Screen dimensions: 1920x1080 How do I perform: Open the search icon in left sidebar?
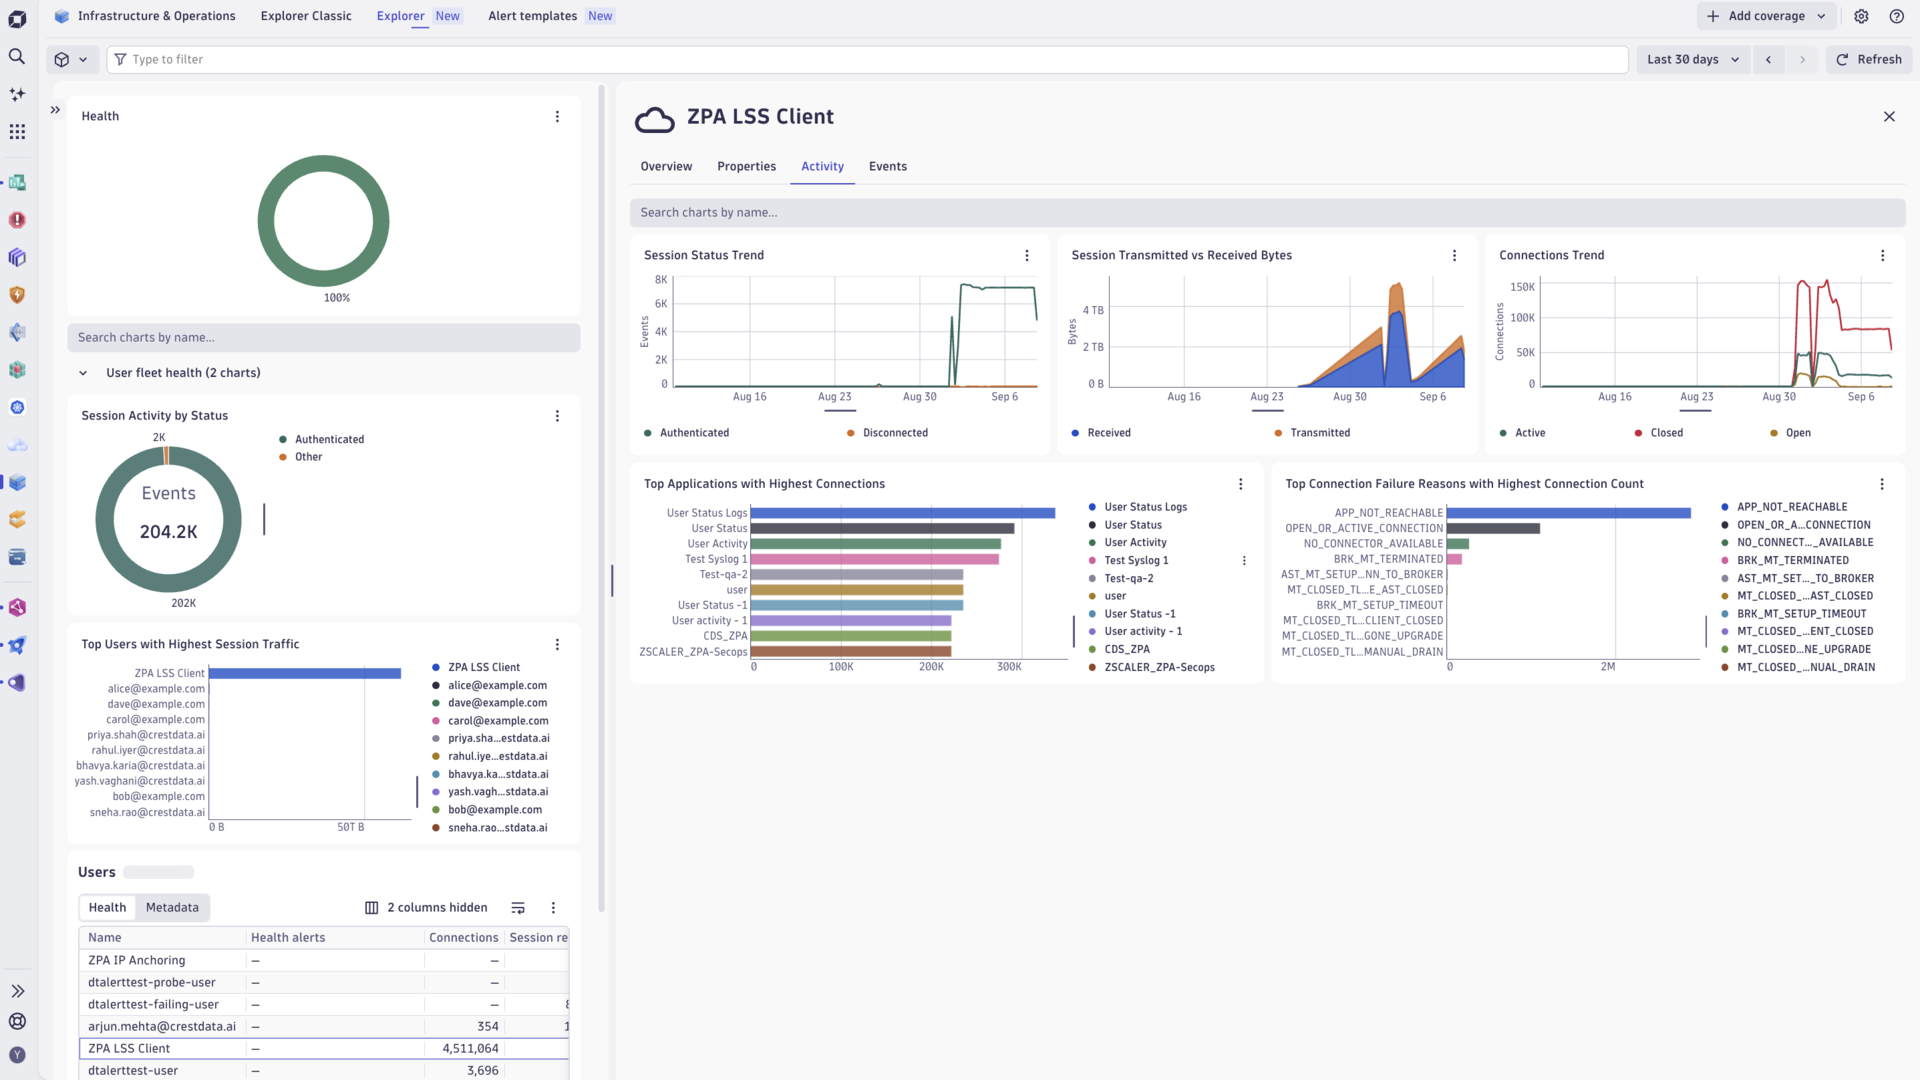coord(17,57)
